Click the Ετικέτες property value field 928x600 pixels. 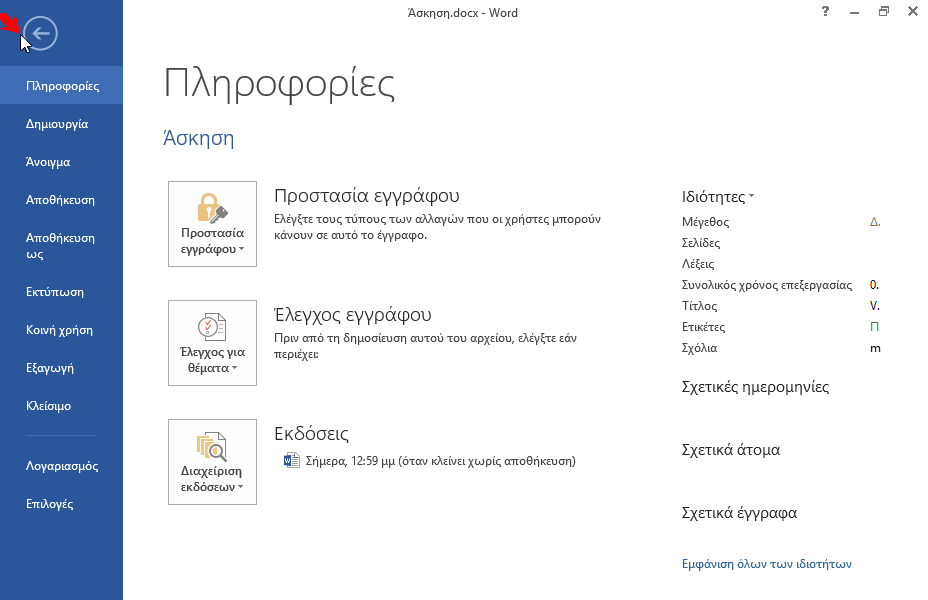[x=875, y=327]
